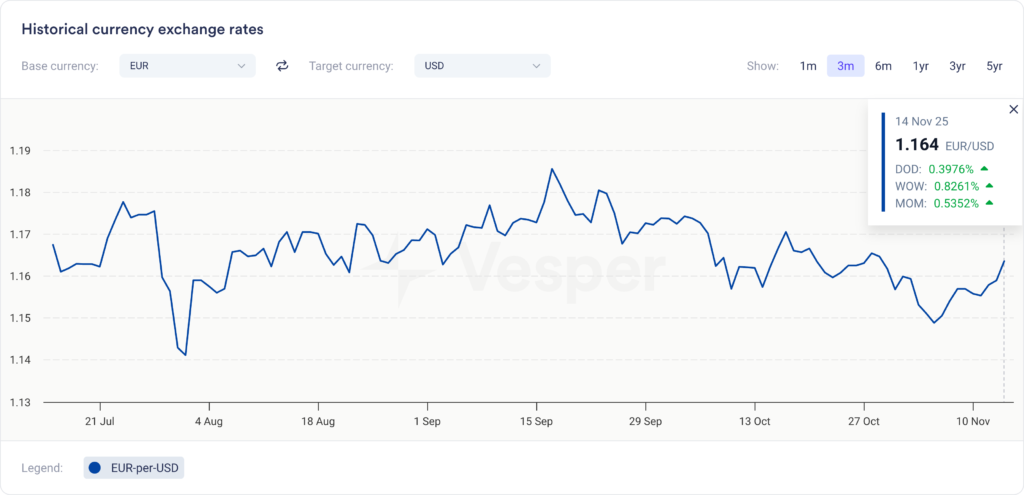The width and height of the screenshot is (1024, 495).
Task: Click the 4 Aug x-axis date label
Action: tap(209, 421)
